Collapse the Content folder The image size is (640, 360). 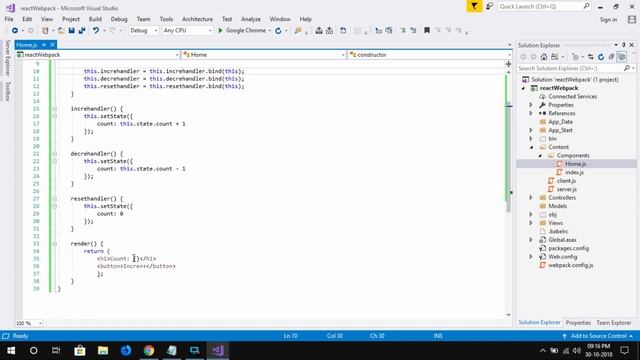point(531,147)
